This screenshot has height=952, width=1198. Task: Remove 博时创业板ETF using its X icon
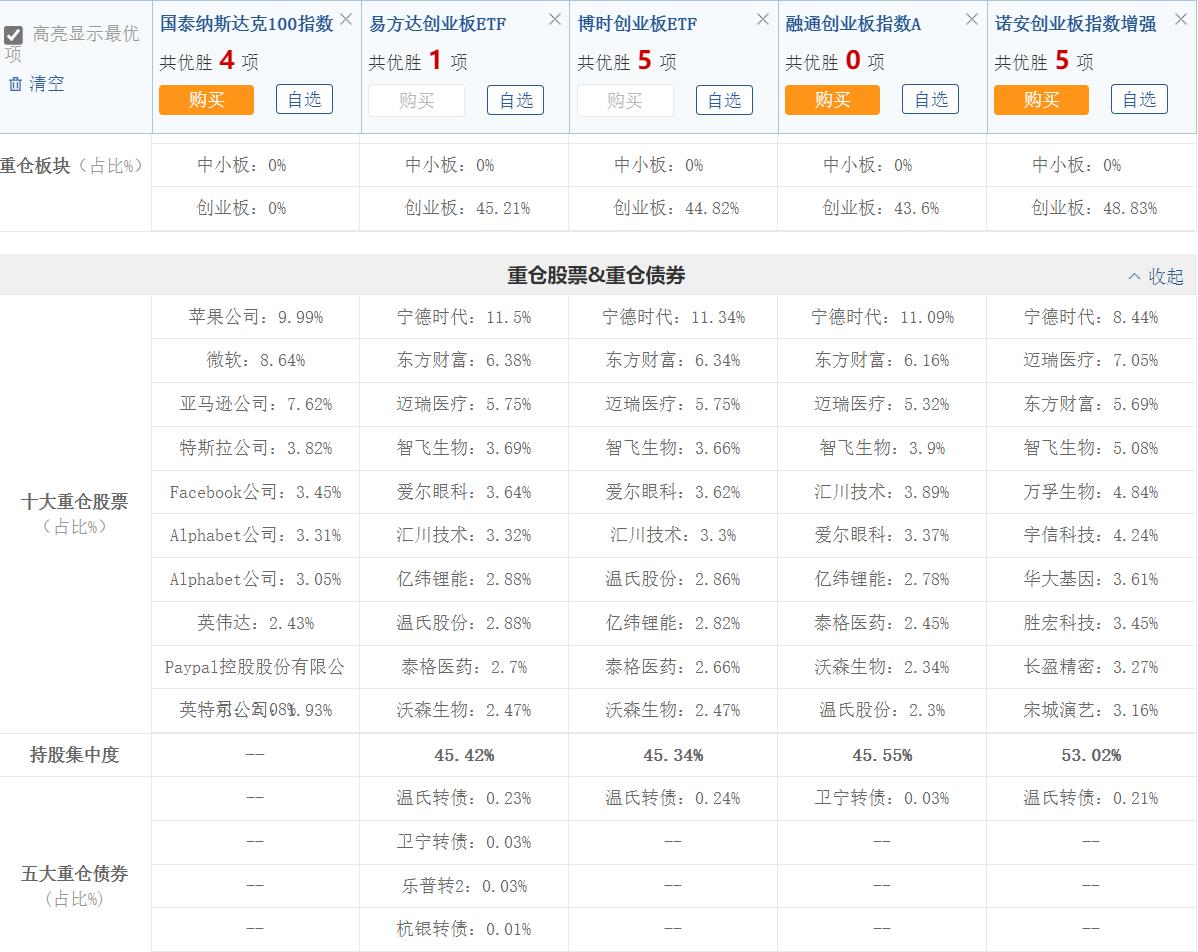[x=763, y=18]
